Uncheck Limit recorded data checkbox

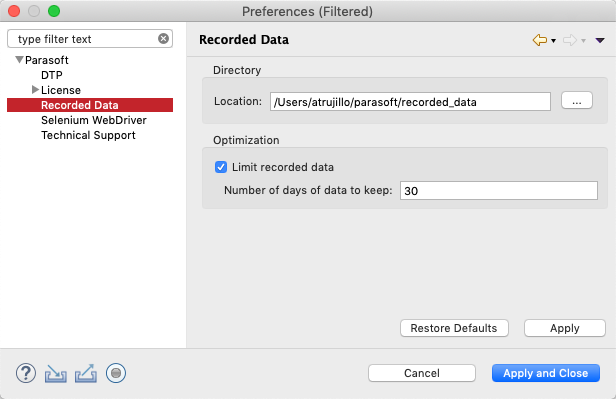pyautogui.click(x=221, y=167)
